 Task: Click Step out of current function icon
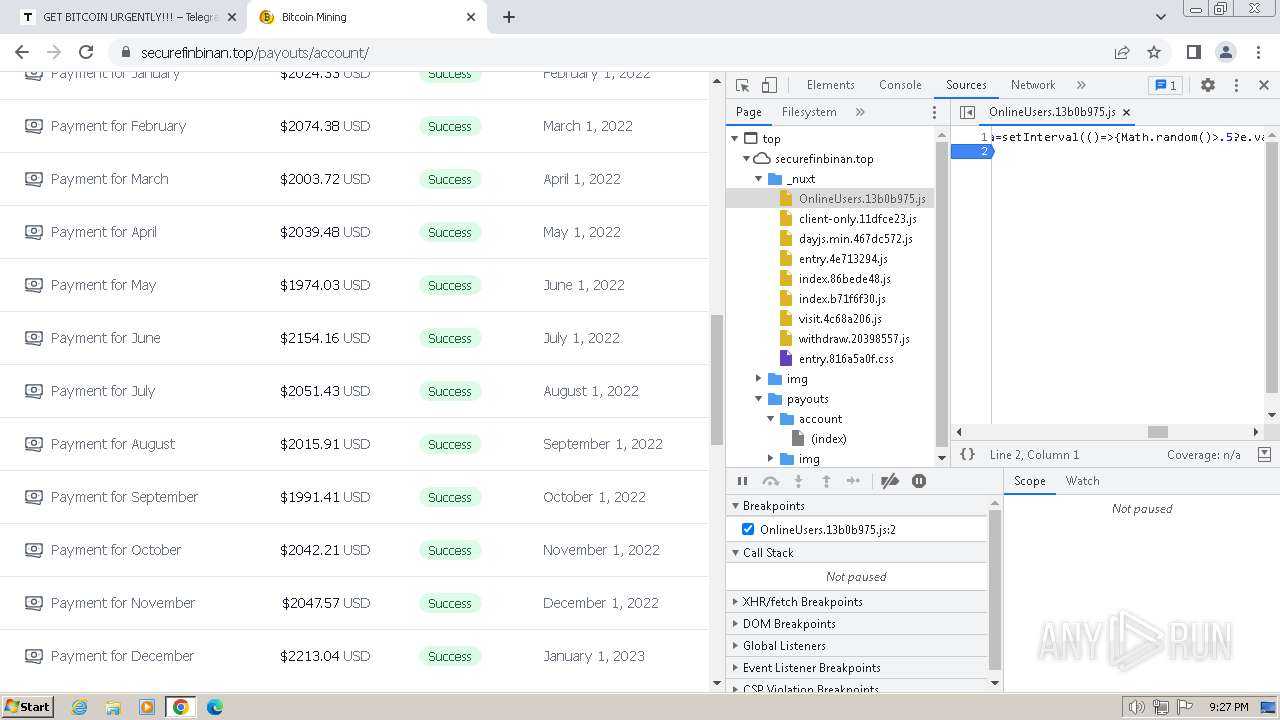click(826, 481)
